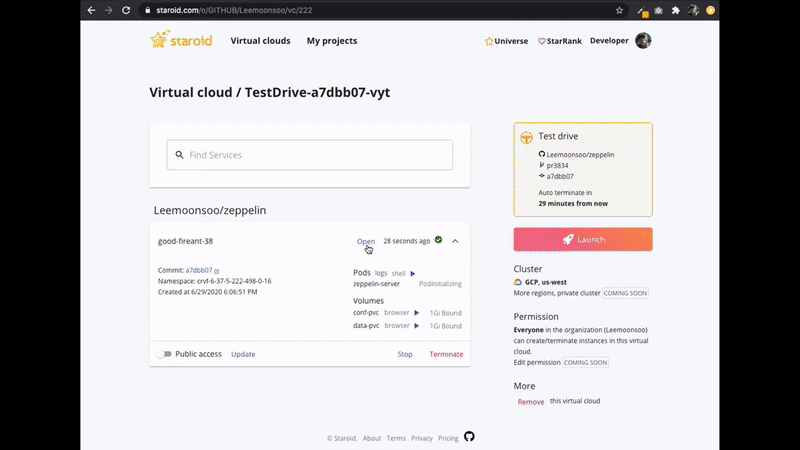
Task: Click the Open link for good-fireant-38
Action: point(366,241)
